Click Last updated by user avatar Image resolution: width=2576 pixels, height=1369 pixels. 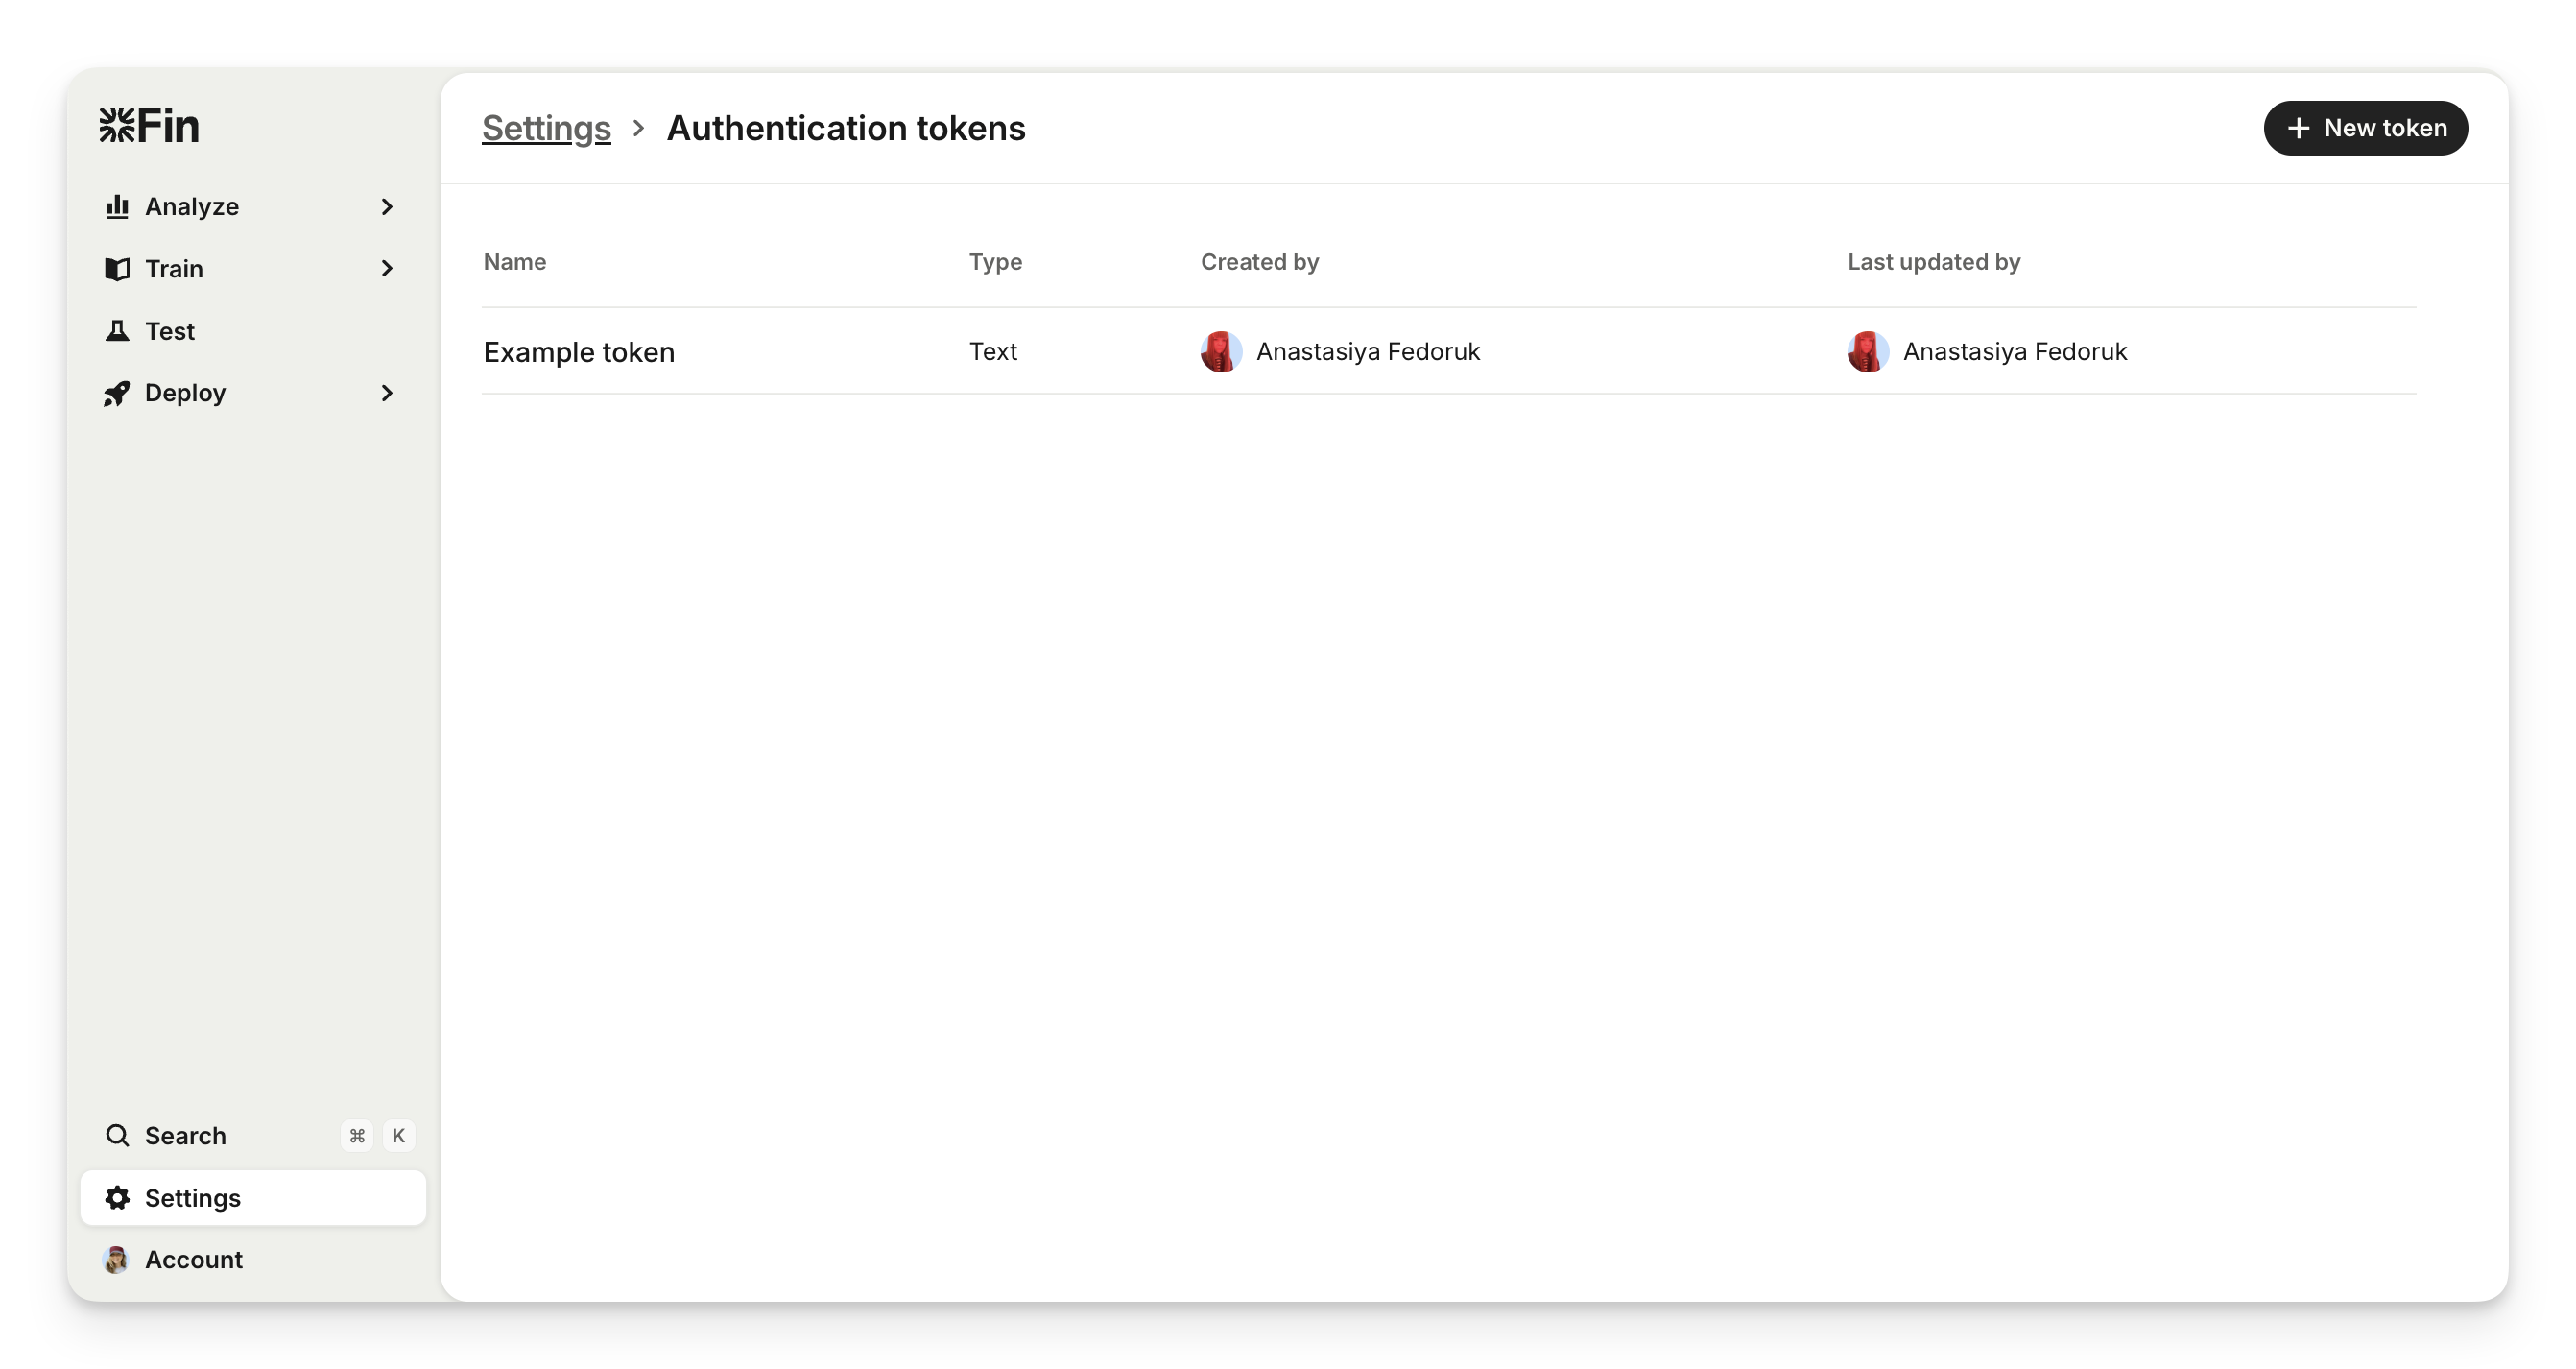tap(1868, 352)
